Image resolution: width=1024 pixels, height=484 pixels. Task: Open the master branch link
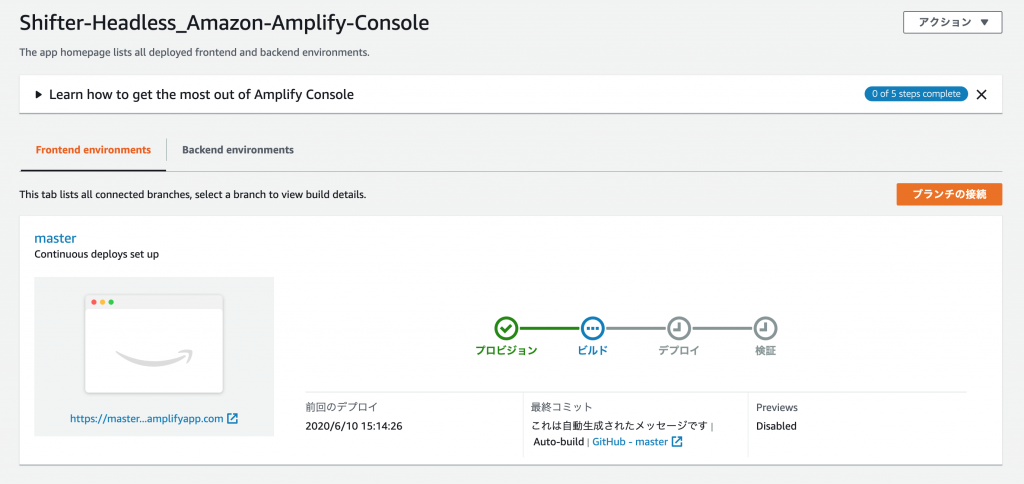point(56,238)
